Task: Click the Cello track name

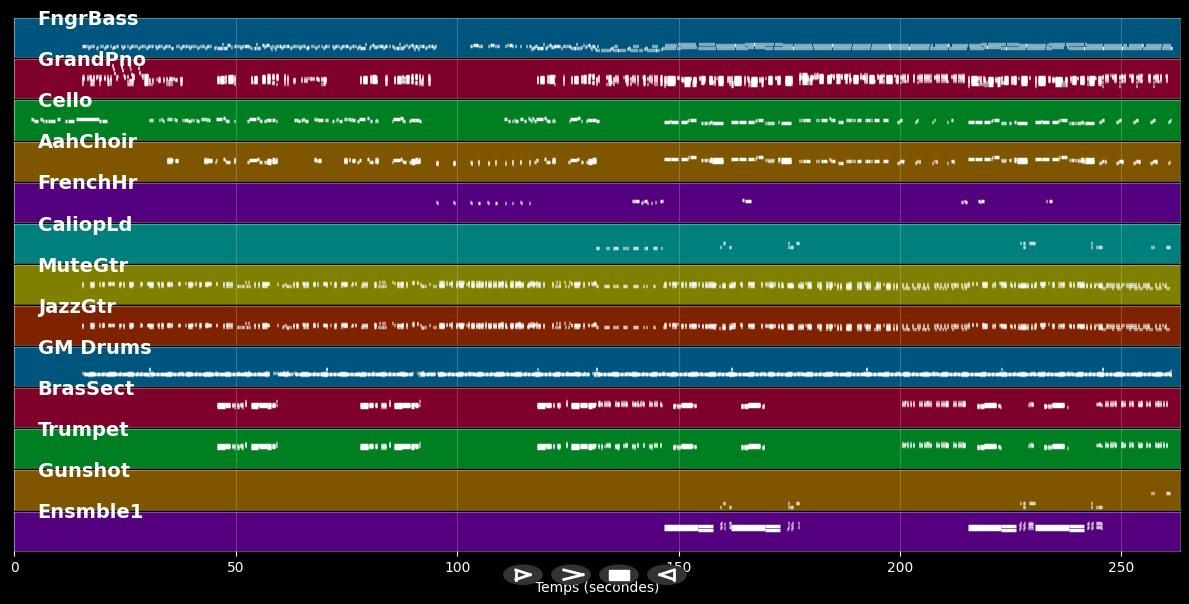Action: (x=63, y=100)
